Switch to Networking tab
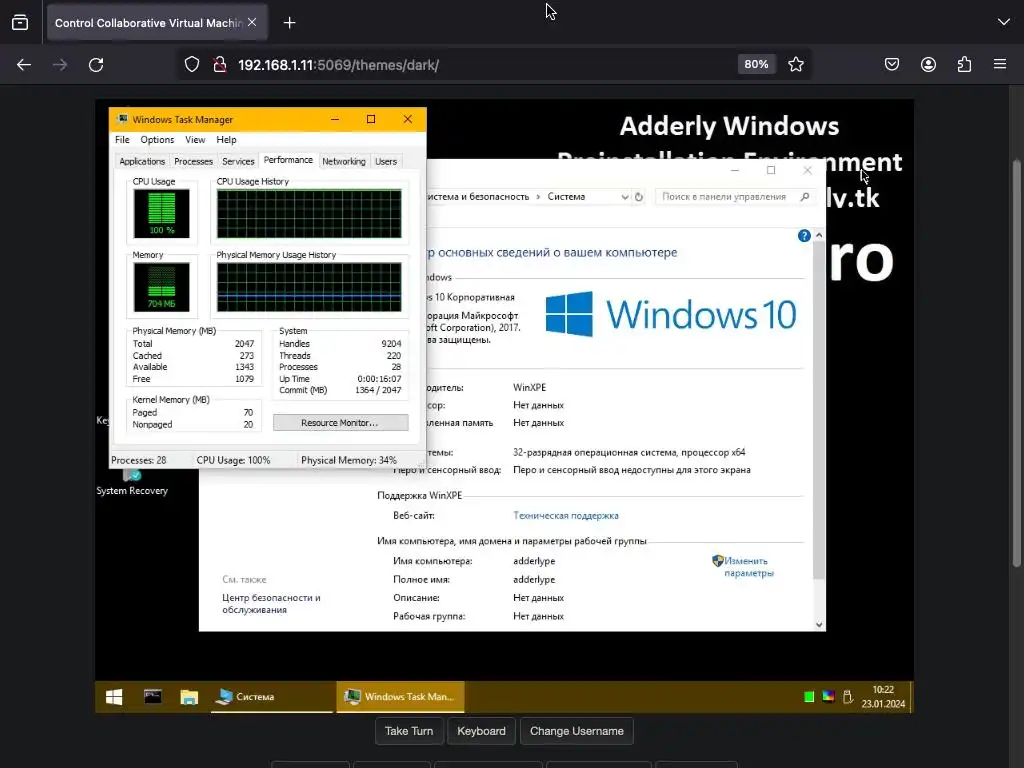 [x=344, y=161]
